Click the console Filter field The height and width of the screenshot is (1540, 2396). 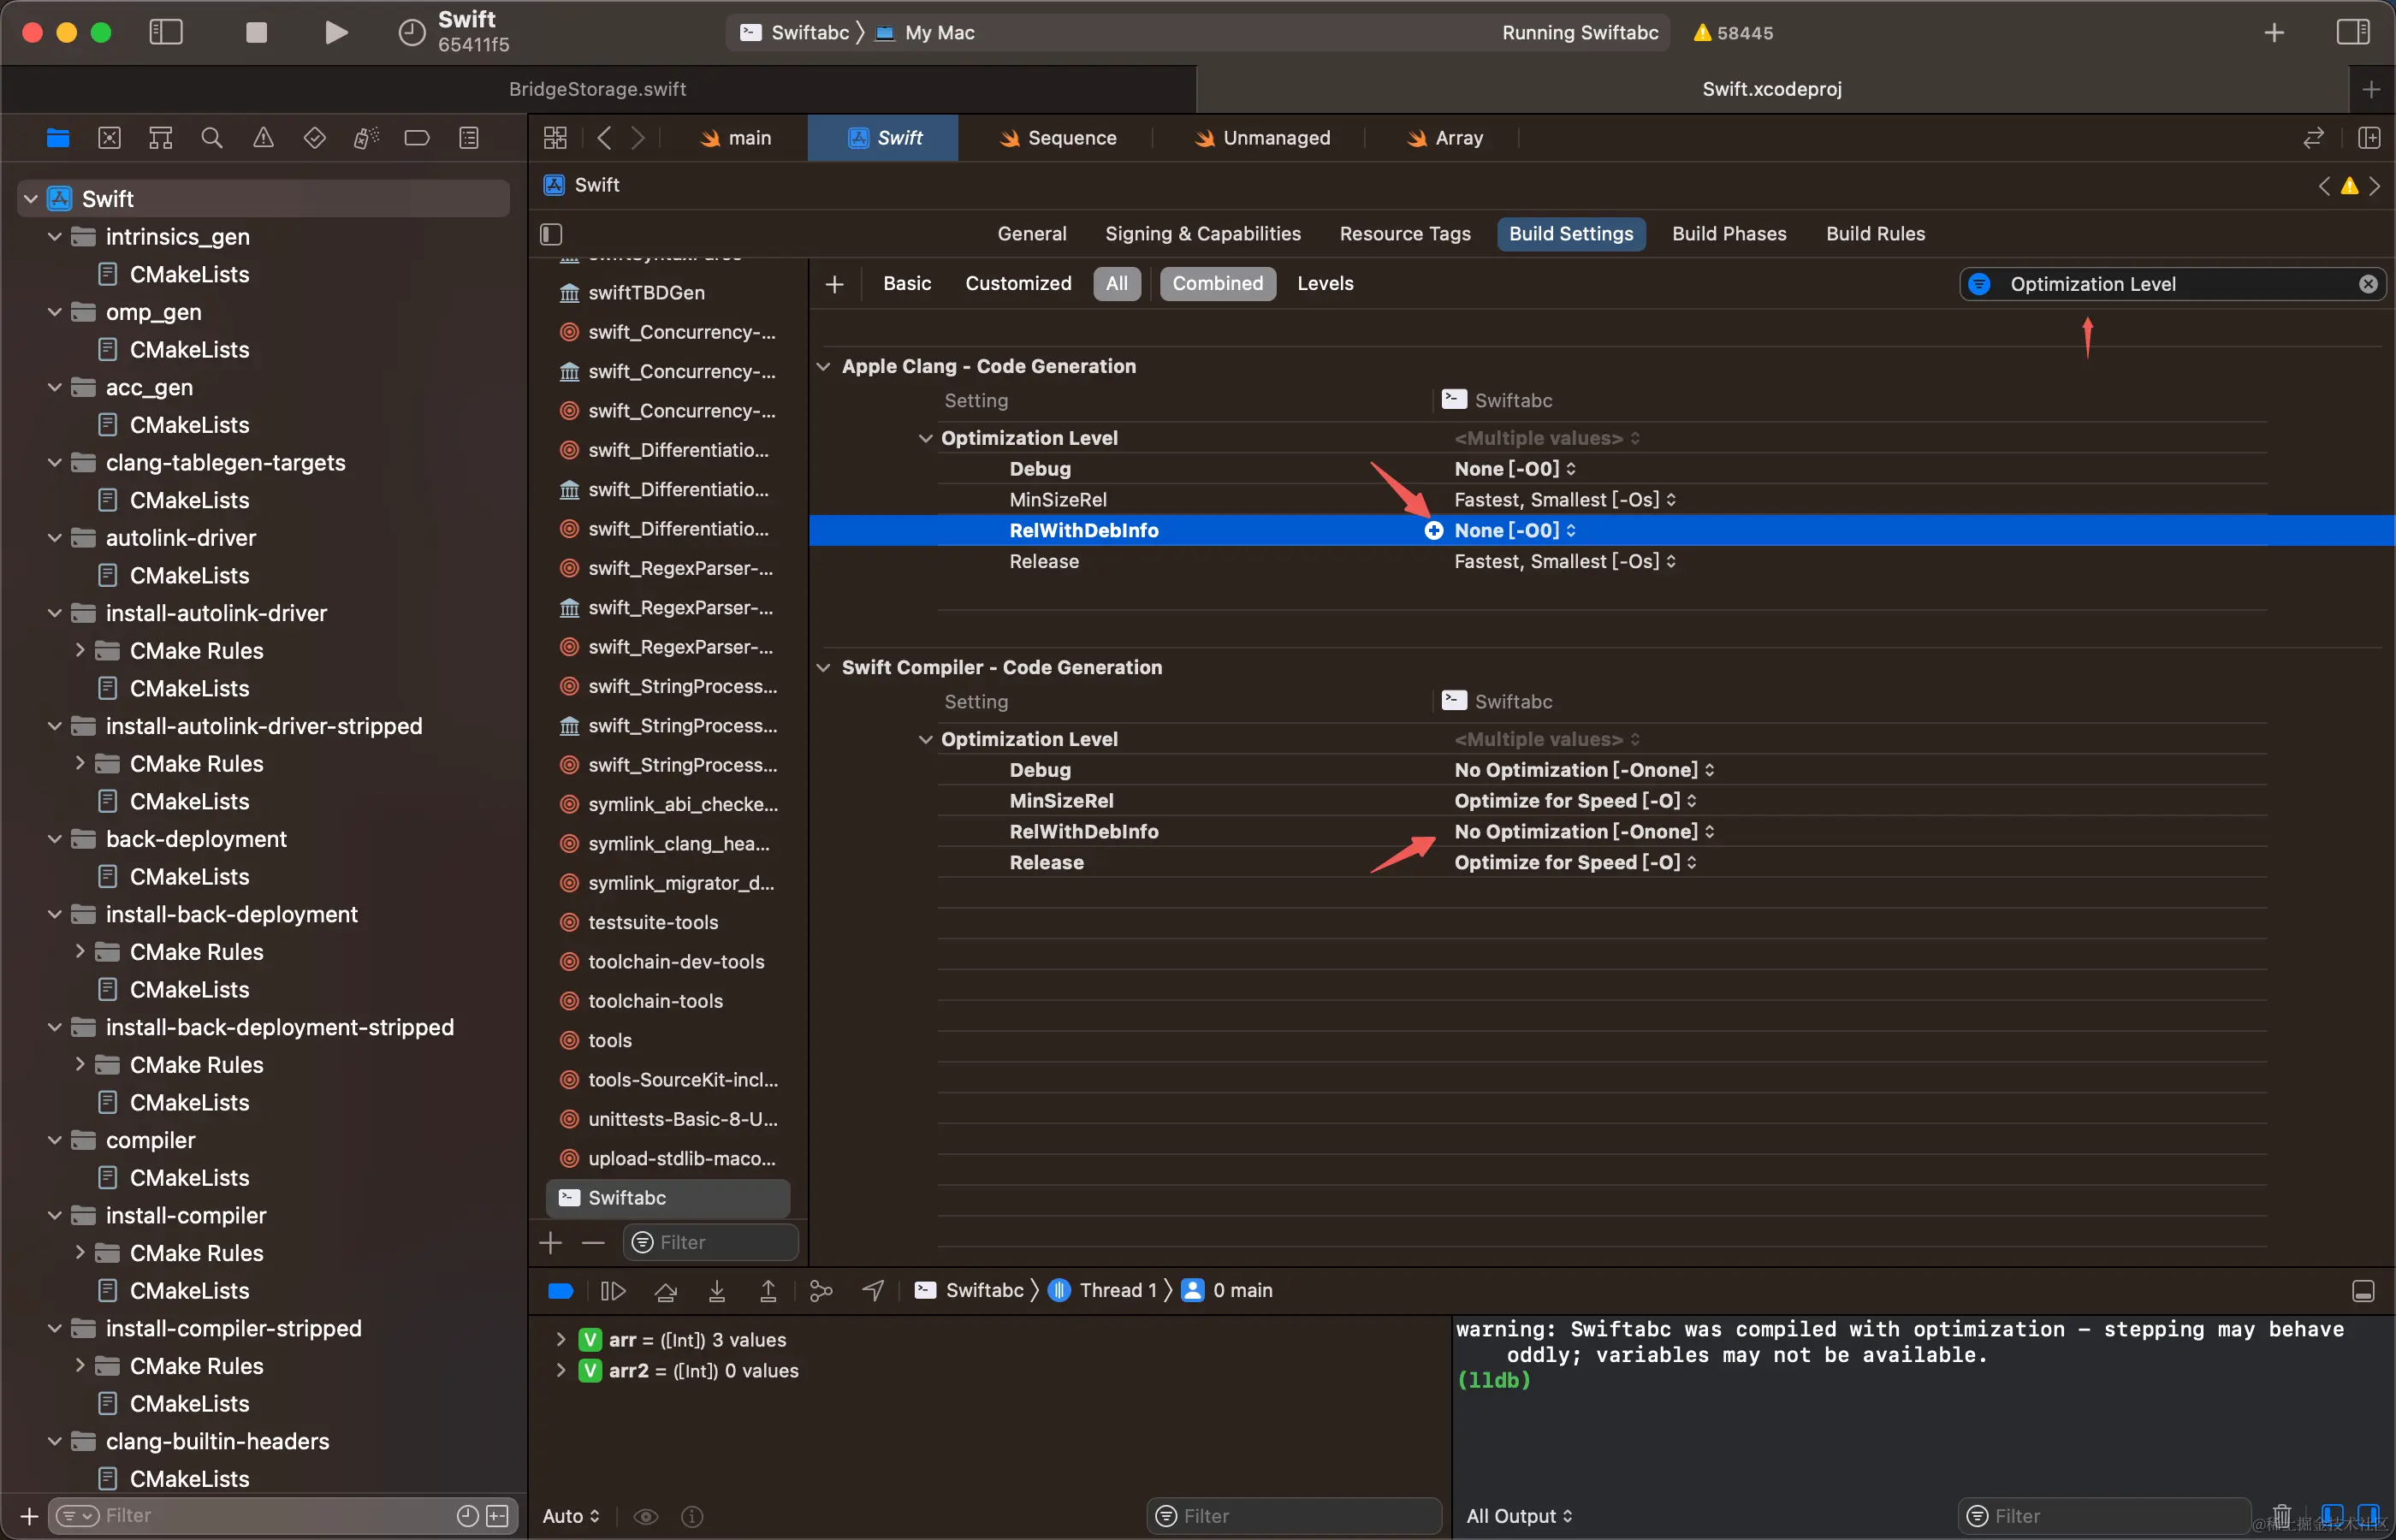(2103, 1517)
